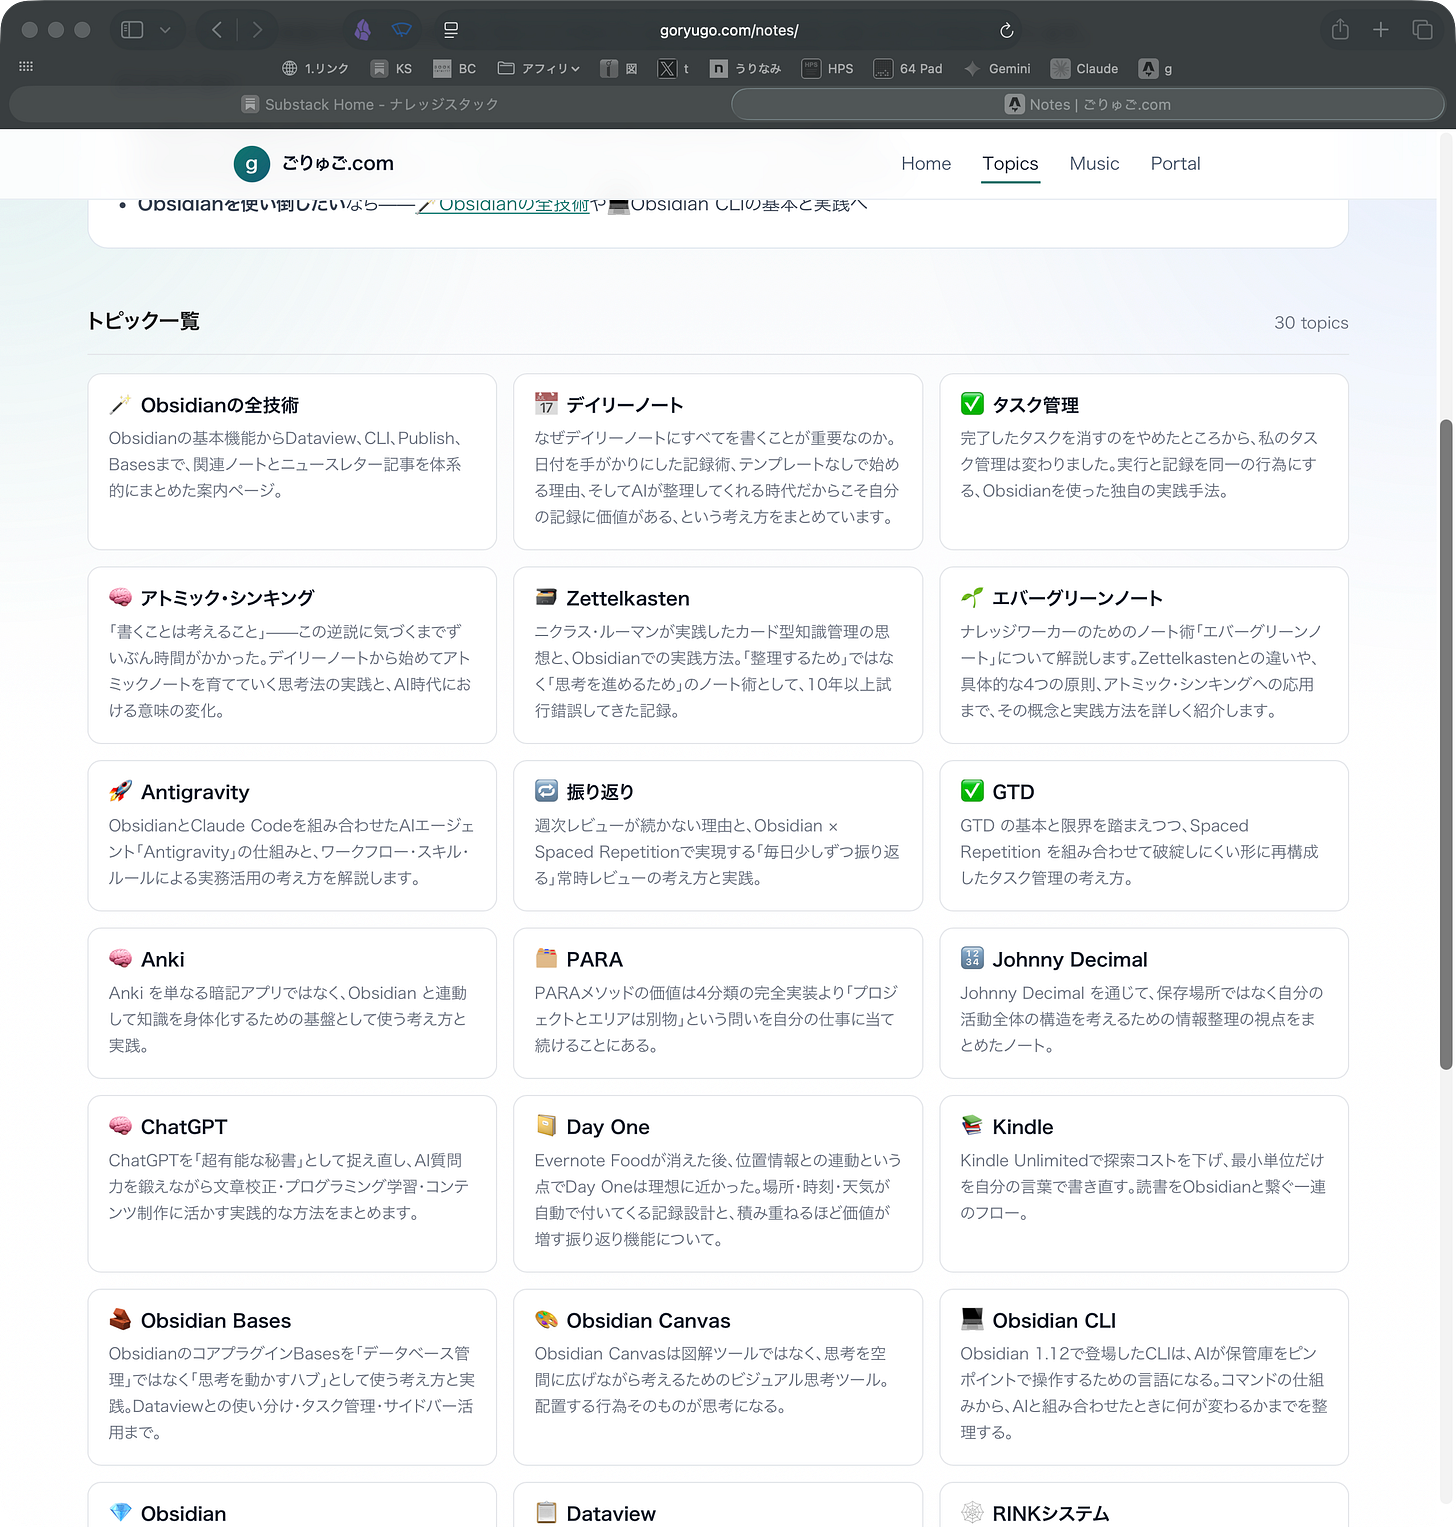This screenshot has width=1456, height=1527.
Task: Open the RINKシステム topic card title
Action: pyautogui.click(x=1051, y=1514)
